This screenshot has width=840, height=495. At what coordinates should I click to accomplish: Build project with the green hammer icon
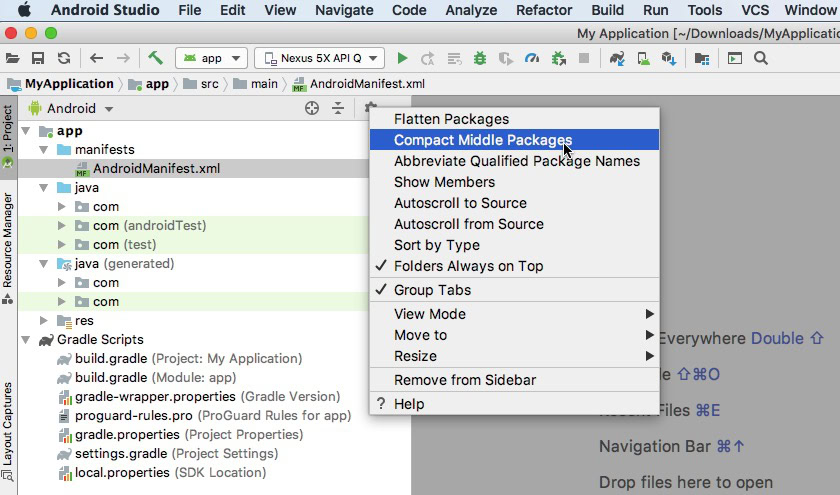[155, 58]
